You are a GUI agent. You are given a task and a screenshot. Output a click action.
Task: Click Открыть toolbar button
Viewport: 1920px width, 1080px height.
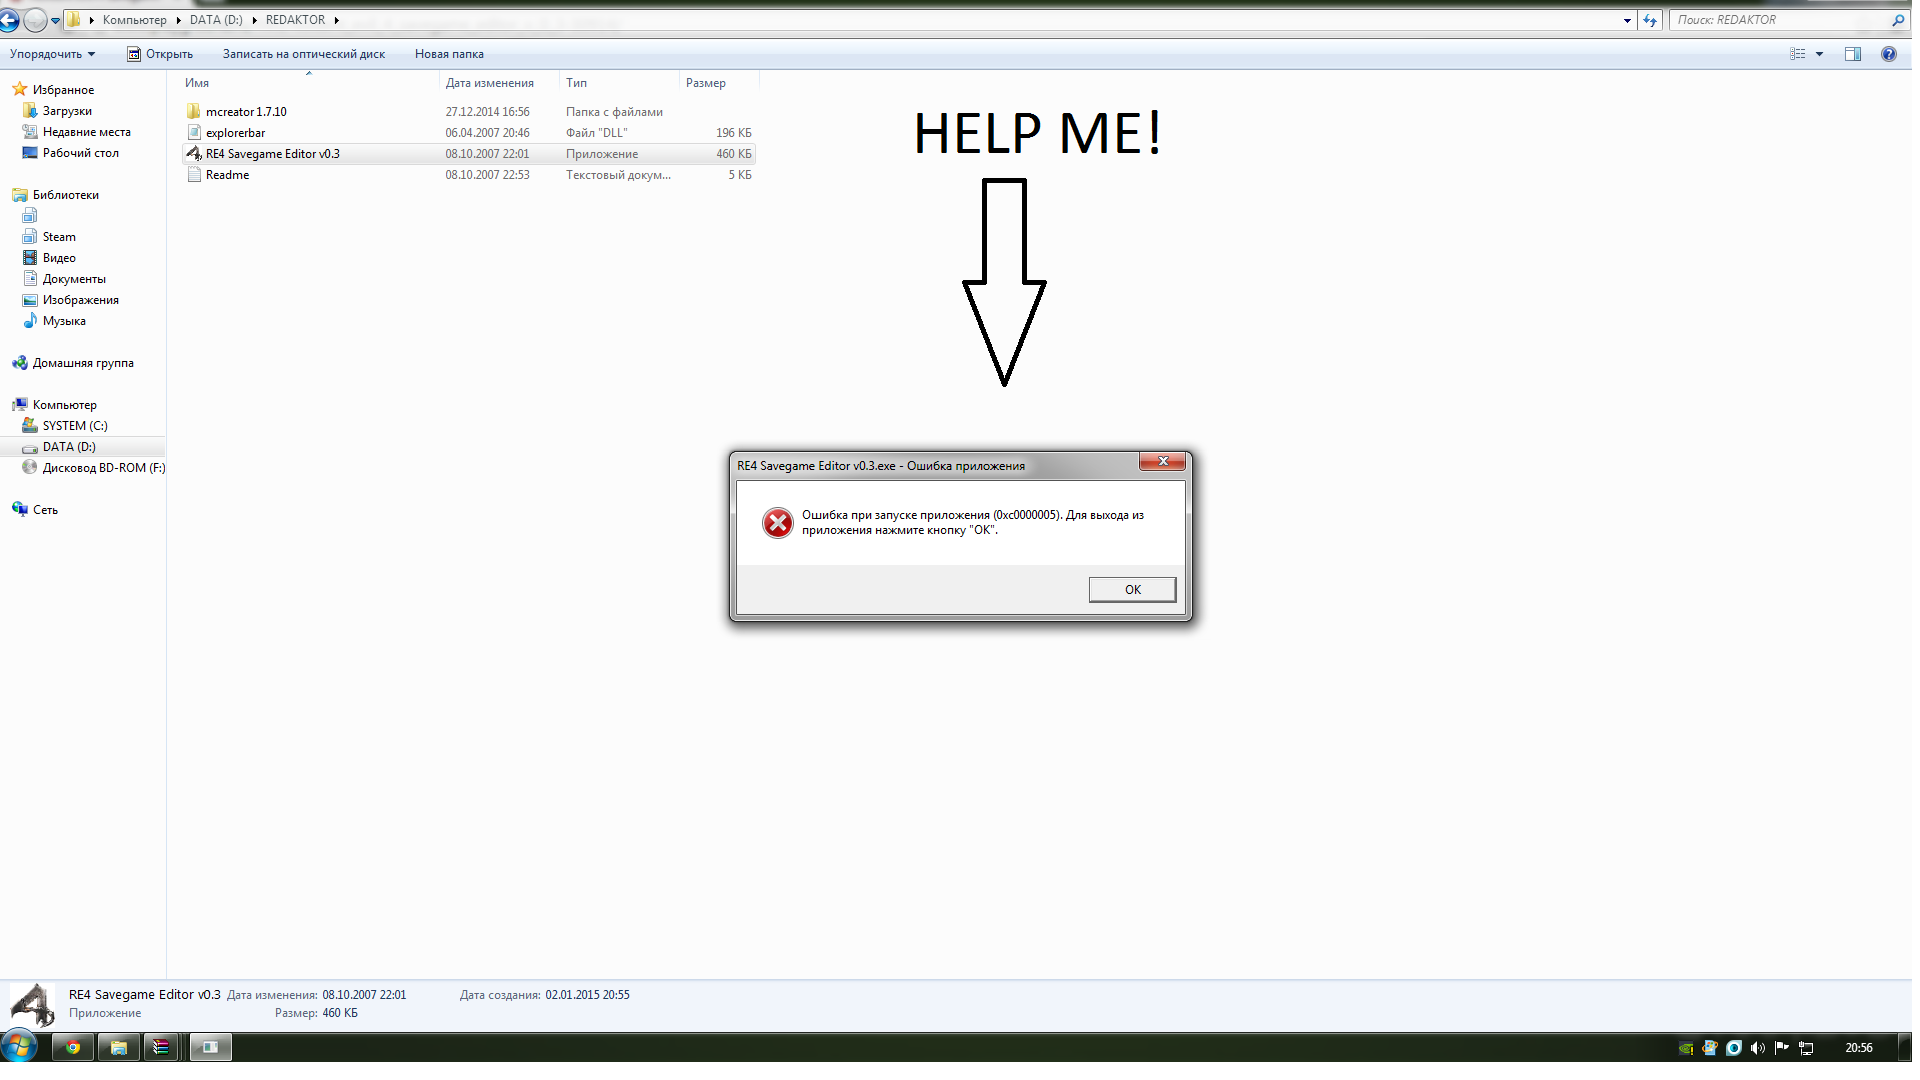(160, 54)
